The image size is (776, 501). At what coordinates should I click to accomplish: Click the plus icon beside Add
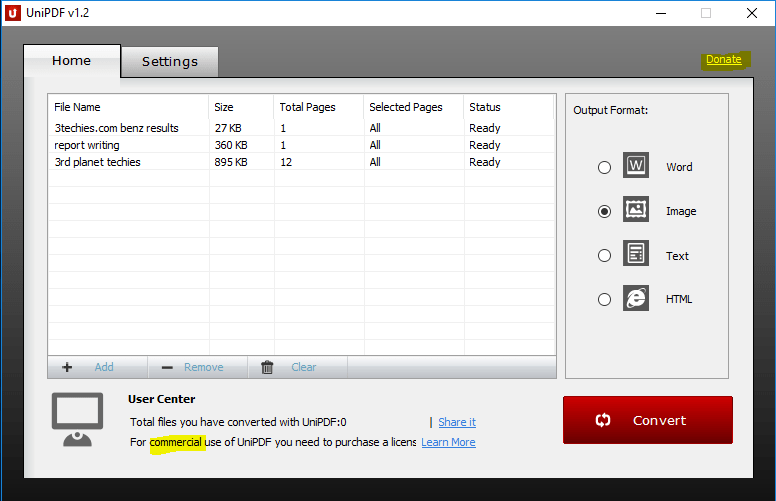[67, 367]
